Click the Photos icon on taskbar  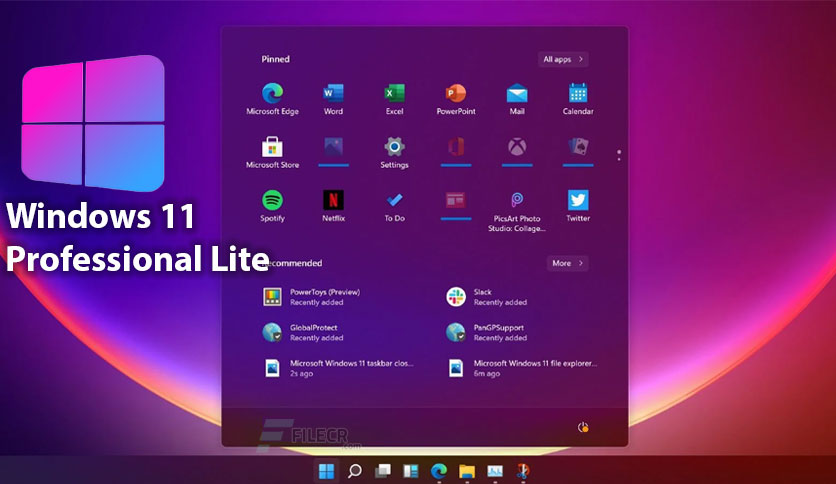(495, 471)
